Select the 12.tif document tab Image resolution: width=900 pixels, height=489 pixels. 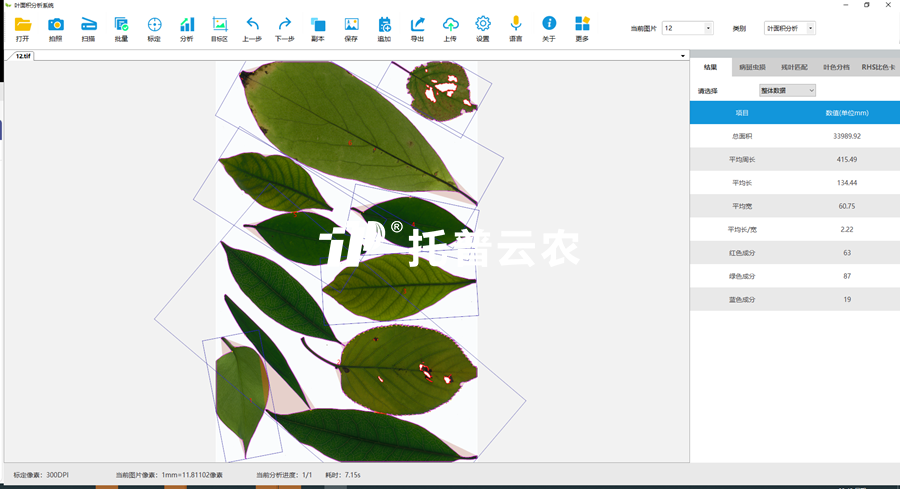click(23, 56)
